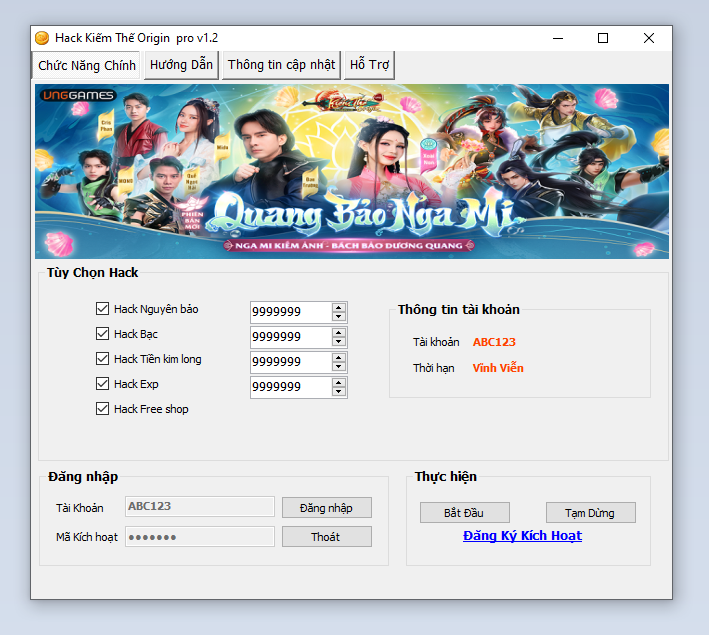Decrease Hack Bạc value with down arrow
This screenshot has width=709, height=635.
point(339,342)
